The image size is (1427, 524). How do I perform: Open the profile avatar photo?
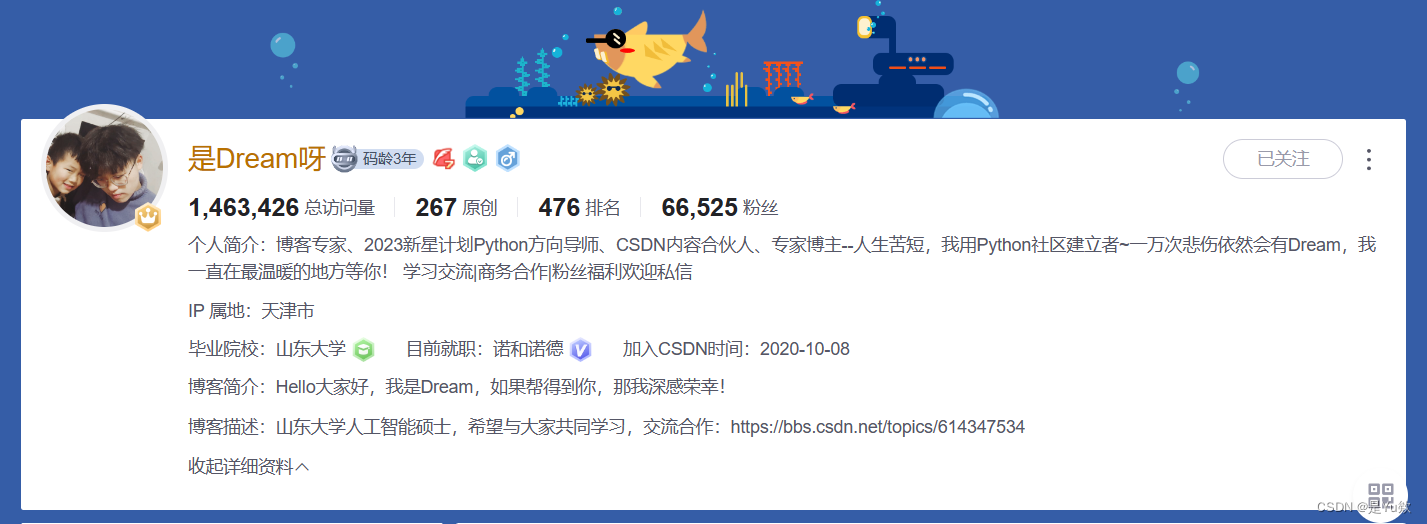[103, 167]
